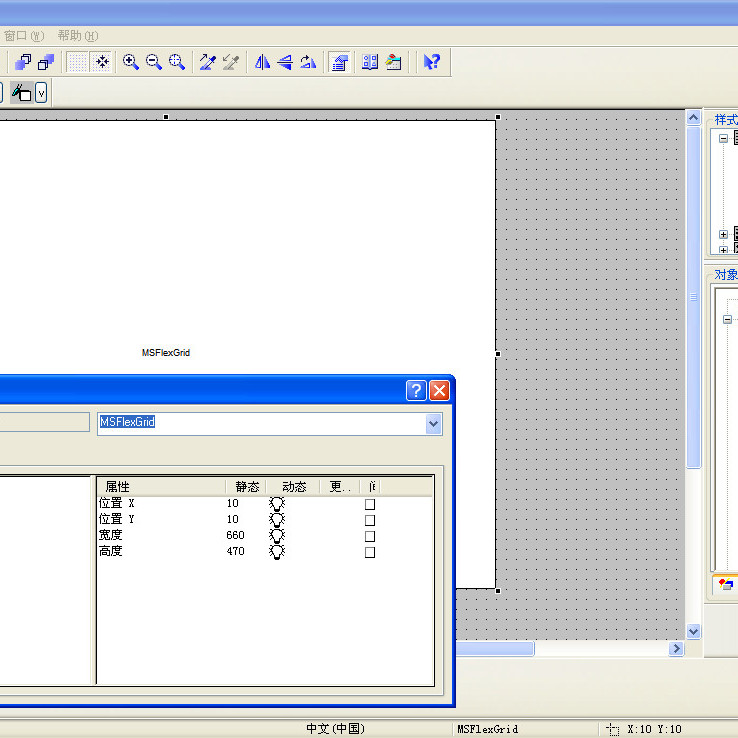Image resolution: width=738 pixels, height=738 pixels.
Task: Click the 静态 column header
Action: pyautogui.click(x=246, y=487)
